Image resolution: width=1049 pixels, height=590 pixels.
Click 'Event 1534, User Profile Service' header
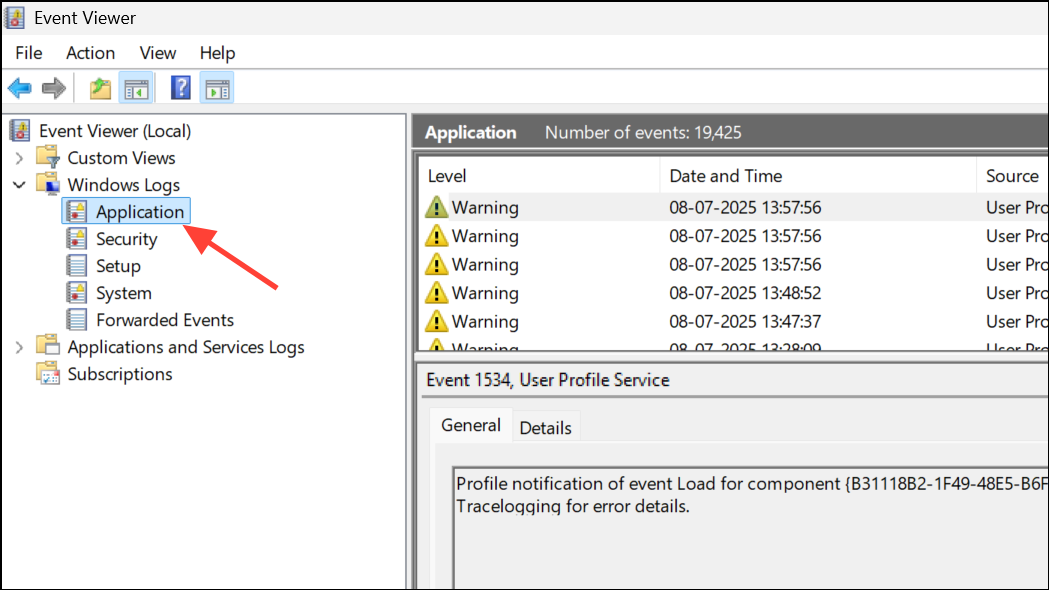pyautogui.click(x=548, y=380)
